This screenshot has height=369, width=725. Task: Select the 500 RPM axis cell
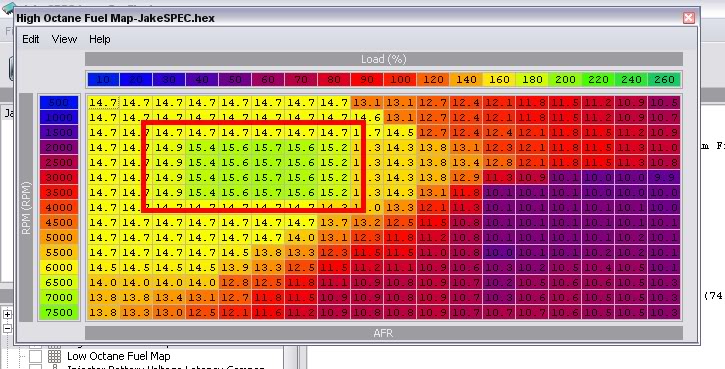59,103
